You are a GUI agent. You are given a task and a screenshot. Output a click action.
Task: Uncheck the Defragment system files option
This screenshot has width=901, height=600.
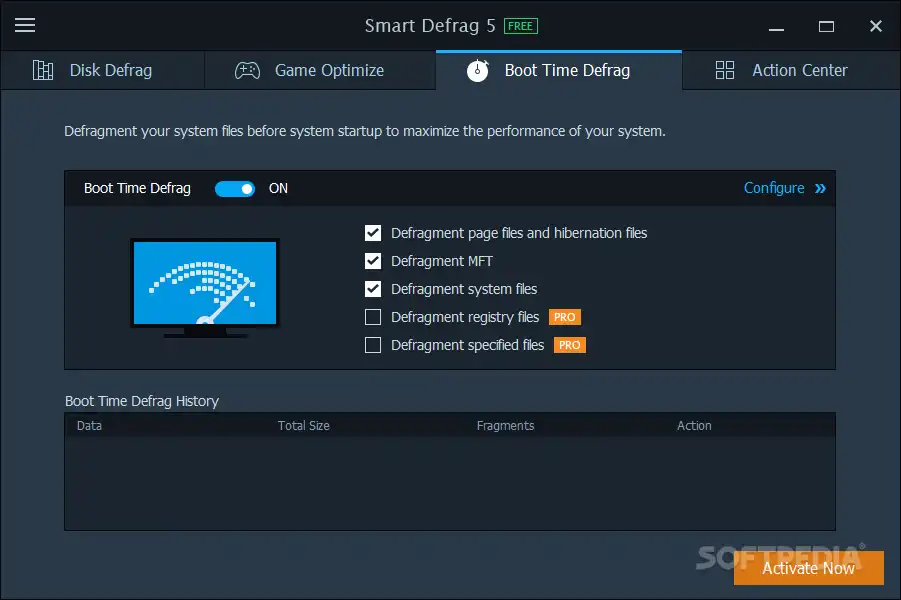pos(373,289)
